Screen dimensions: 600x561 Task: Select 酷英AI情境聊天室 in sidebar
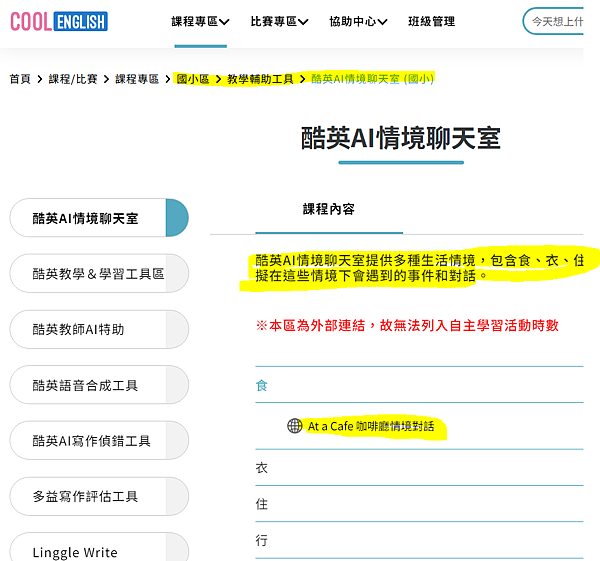[99, 218]
